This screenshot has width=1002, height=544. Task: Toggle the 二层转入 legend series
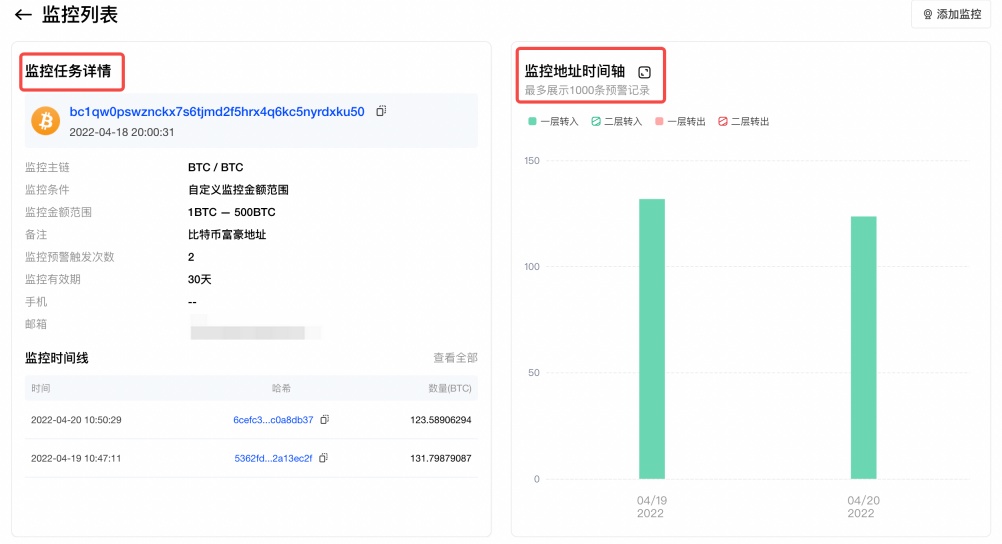coord(617,121)
